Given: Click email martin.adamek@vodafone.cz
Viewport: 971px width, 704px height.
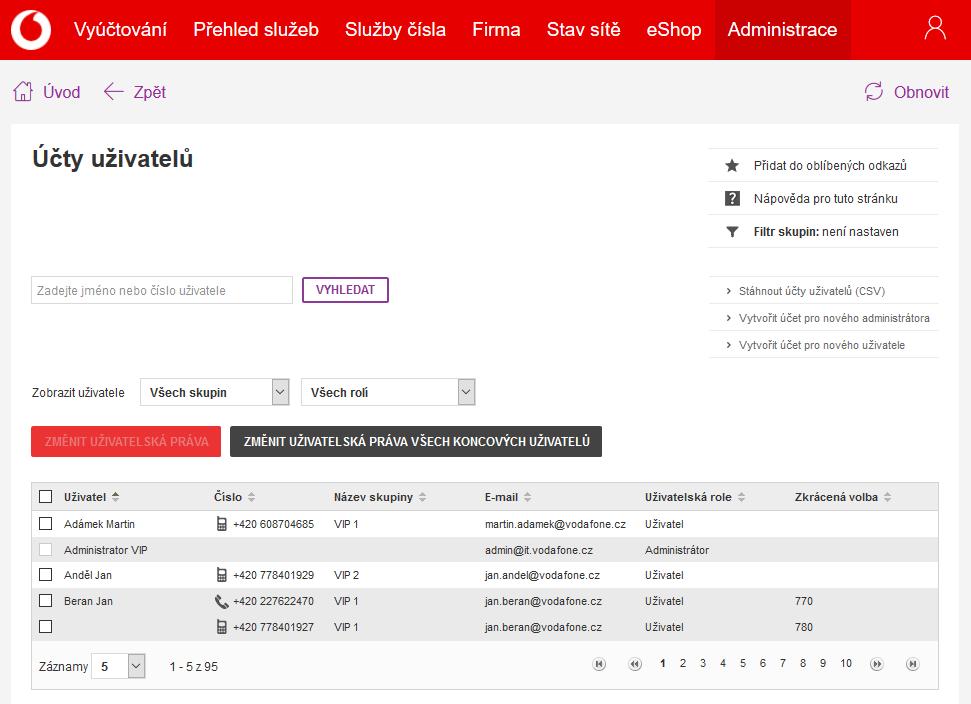Looking at the screenshot, I should tap(555, 524).
